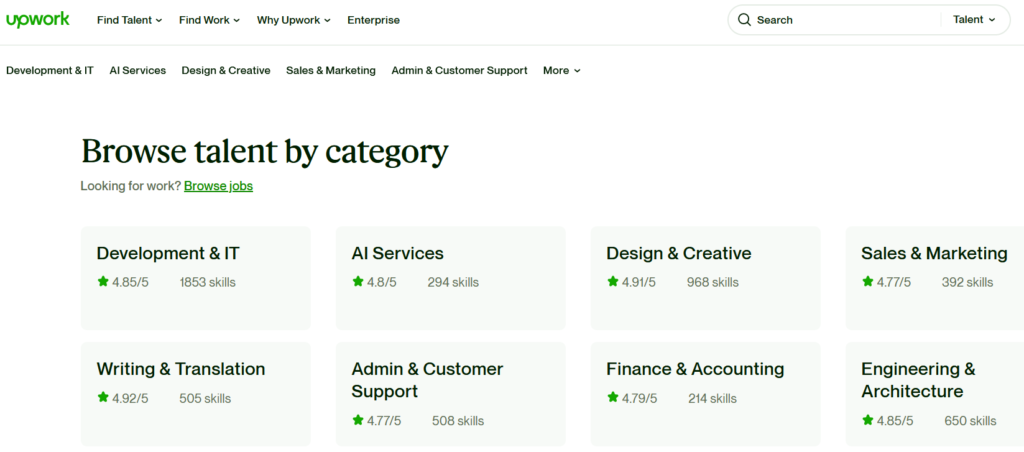Click the star icon on Writing & Translation card
The height and width of the screenshot is (452, 1024).
point(103,397)
